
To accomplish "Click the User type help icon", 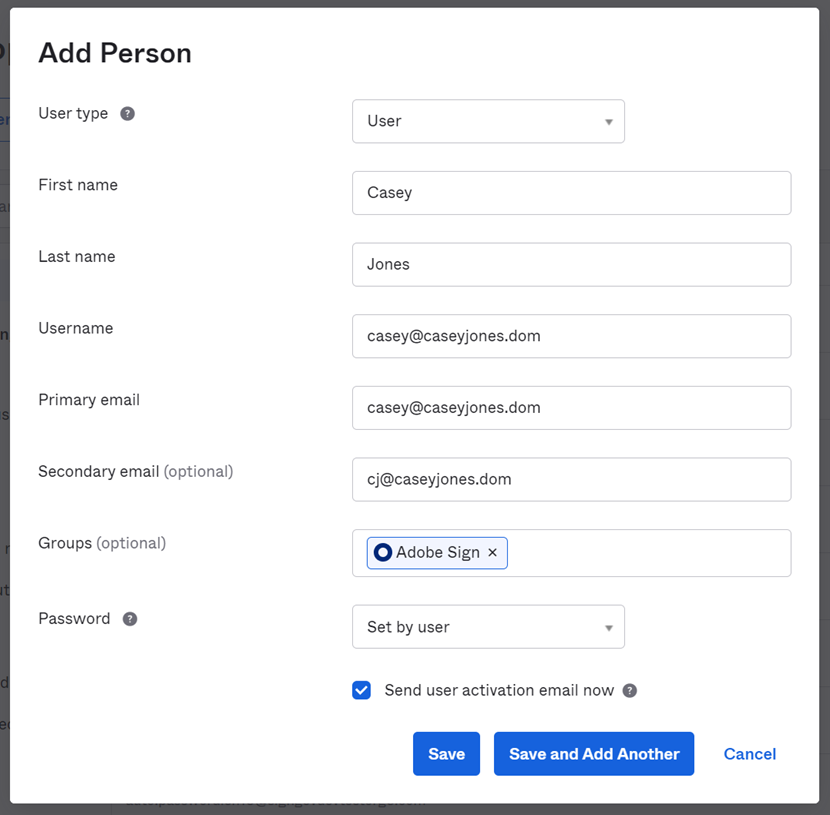I will (x=128, y=114).
